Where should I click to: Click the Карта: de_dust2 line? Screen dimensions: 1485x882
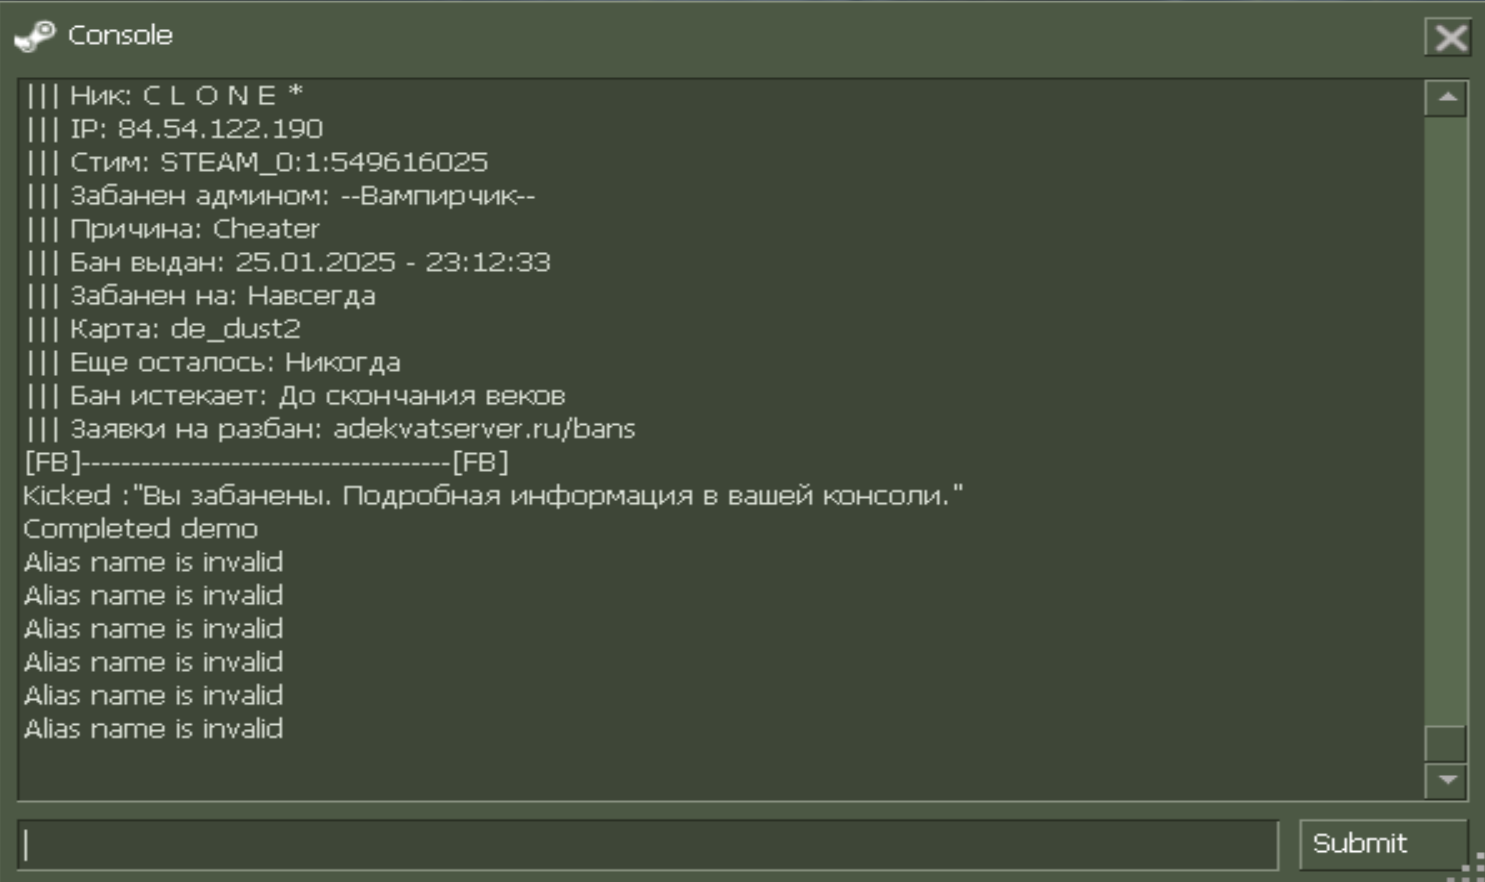coord(162,329)
